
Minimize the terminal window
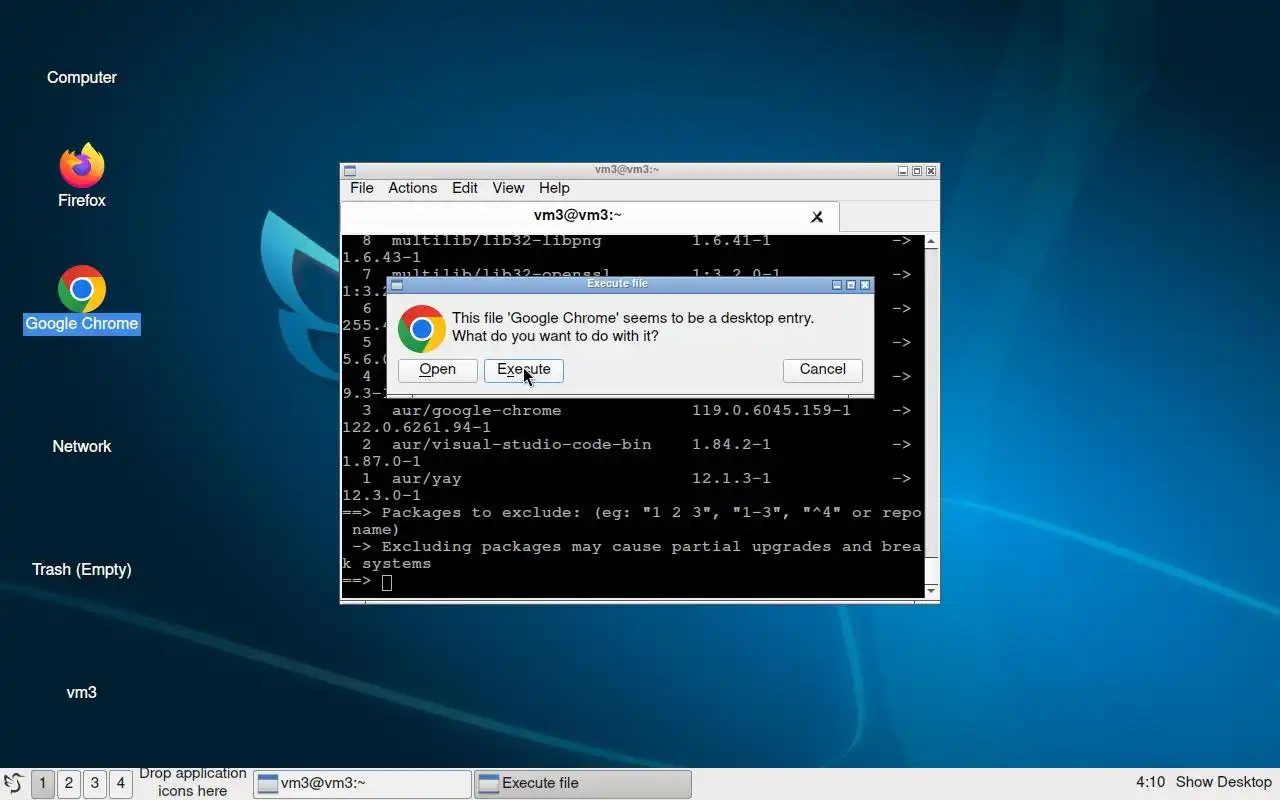(x=903, y=171)
